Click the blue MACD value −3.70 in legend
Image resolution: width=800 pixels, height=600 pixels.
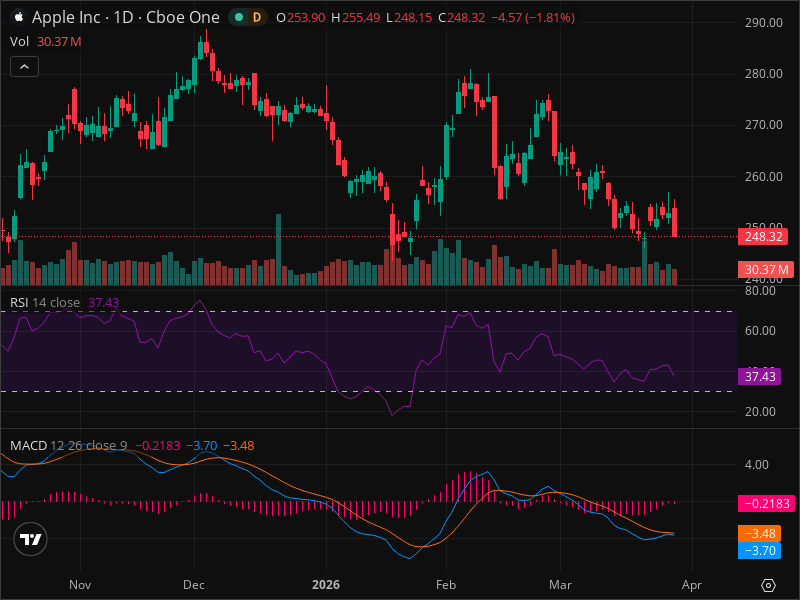pos(202,445)
